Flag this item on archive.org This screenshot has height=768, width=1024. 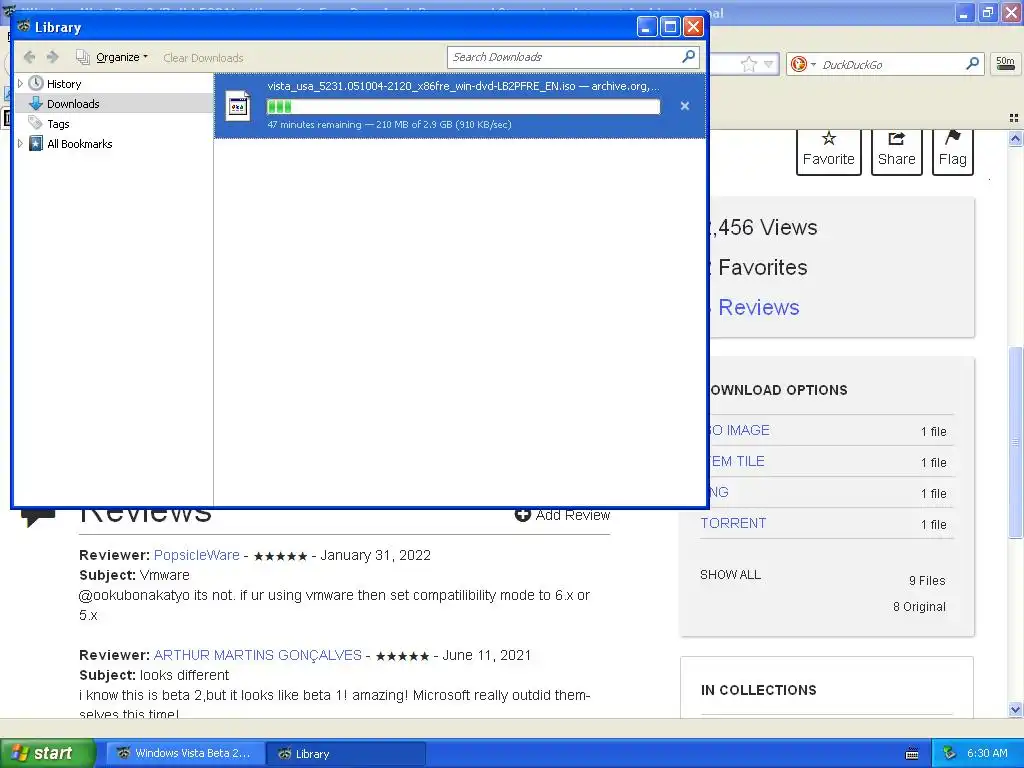click(x=953, y=151)
